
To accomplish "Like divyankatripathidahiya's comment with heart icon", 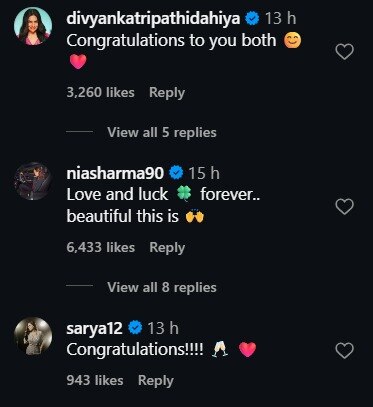I will 344,52.
